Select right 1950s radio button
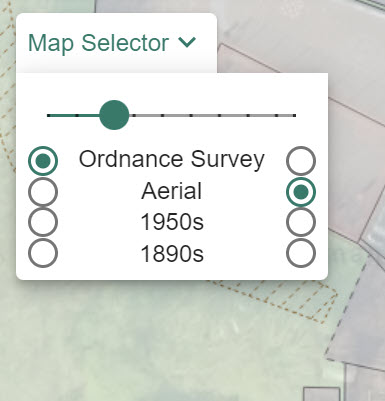The width and height of the screenshot is (385, 401). tap(301, 222)
